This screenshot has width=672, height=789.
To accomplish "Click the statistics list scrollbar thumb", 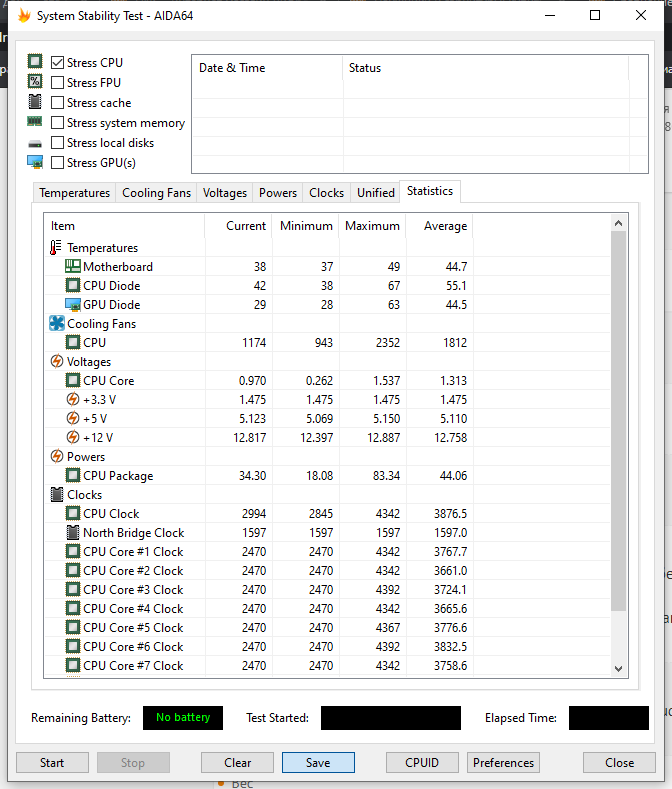I will pos(619,421).
